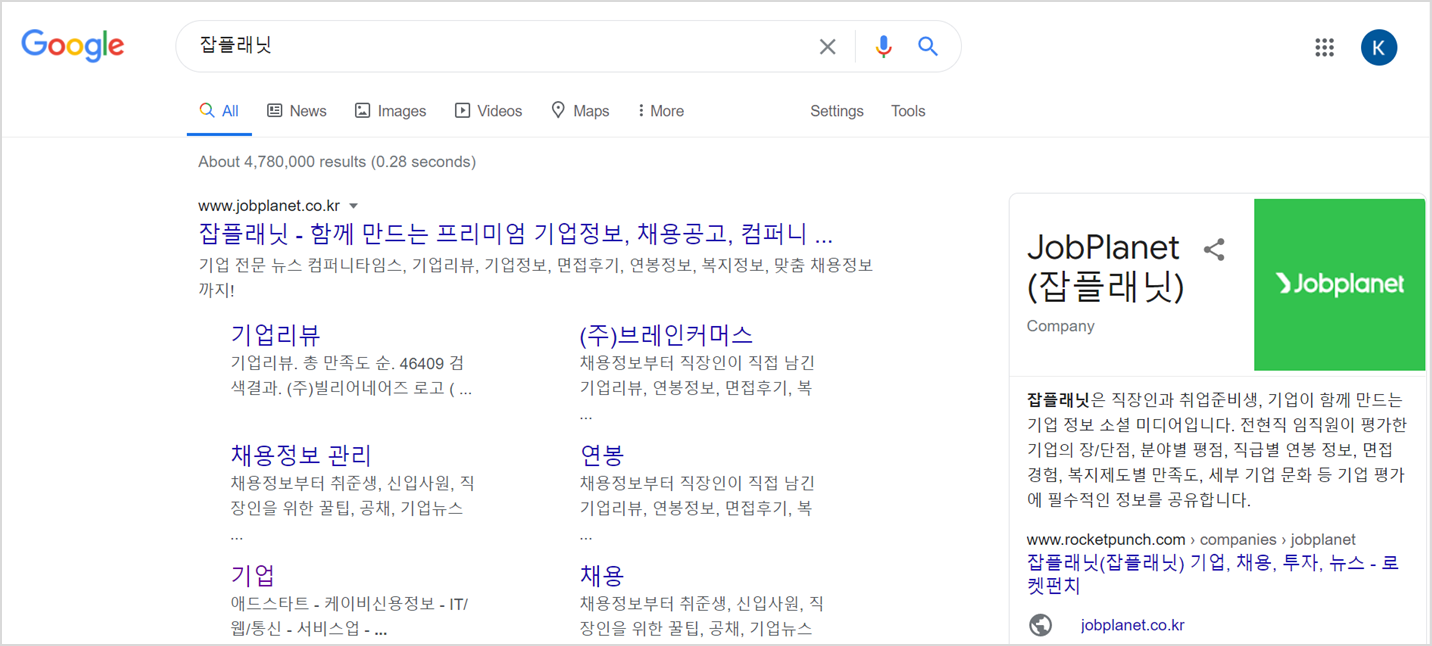This screenshot has height=646, width=1432.
Task: Start voice search with microphone icon
Action: coord(883,46)
